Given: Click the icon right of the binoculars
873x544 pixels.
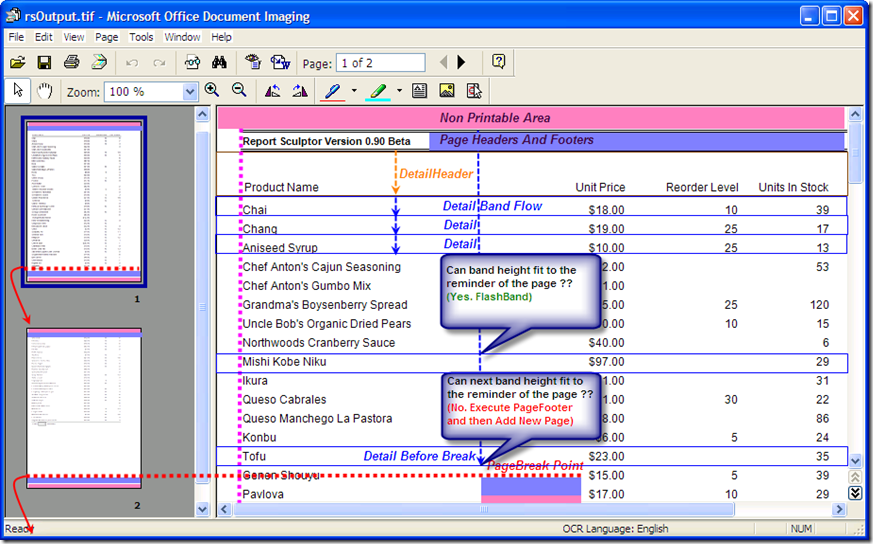Looking at the screenshot, I should point(253,62).
